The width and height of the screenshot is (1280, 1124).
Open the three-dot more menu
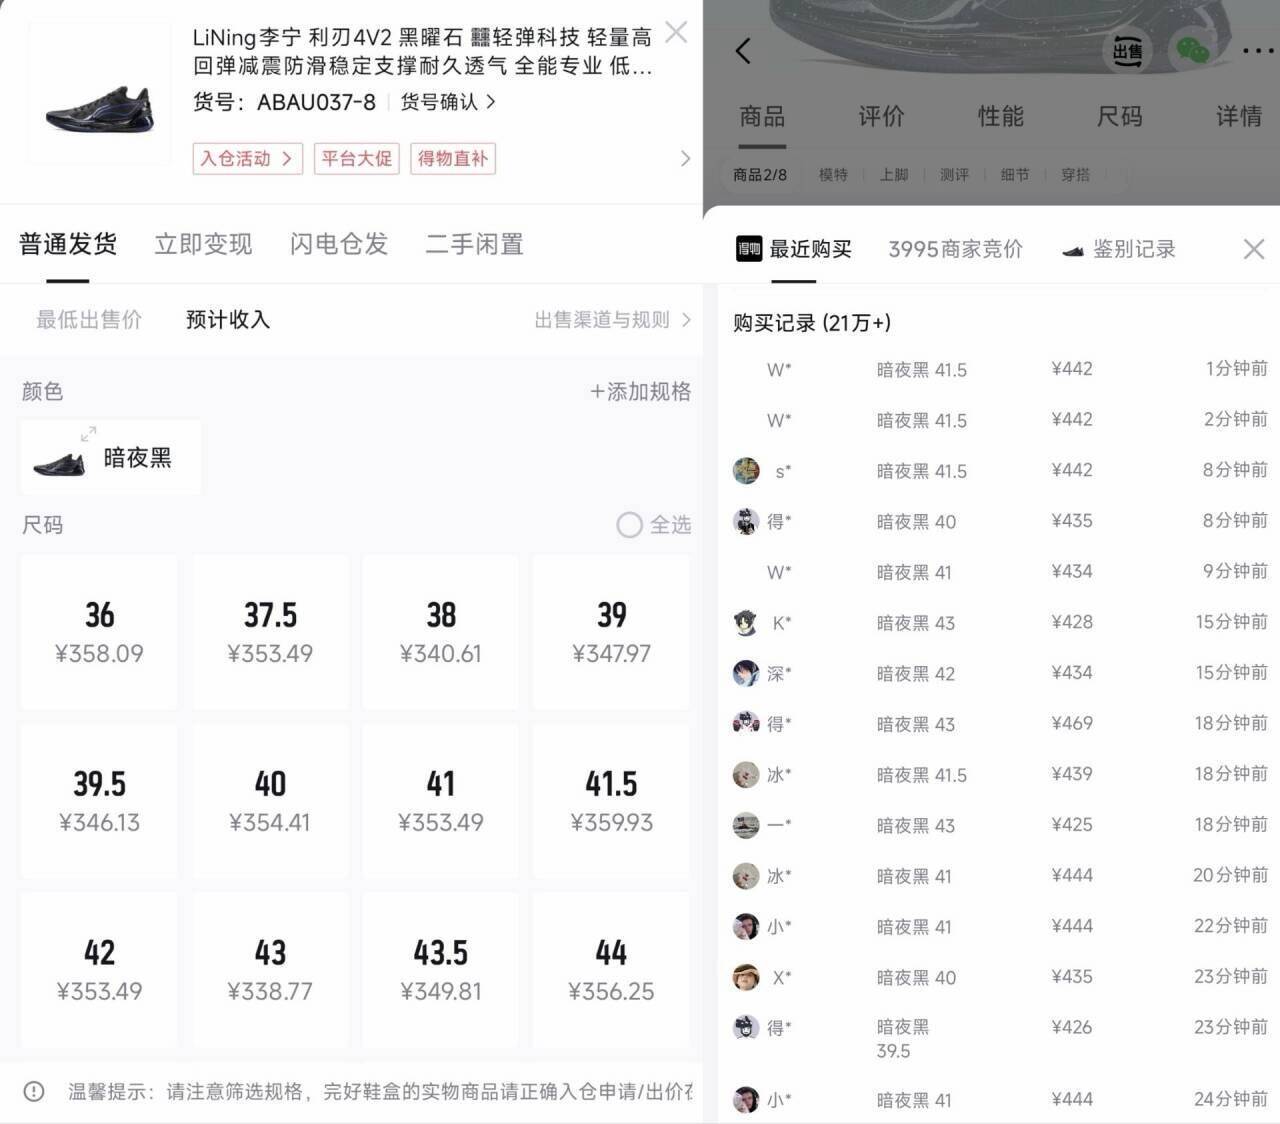click(1257, 51)
